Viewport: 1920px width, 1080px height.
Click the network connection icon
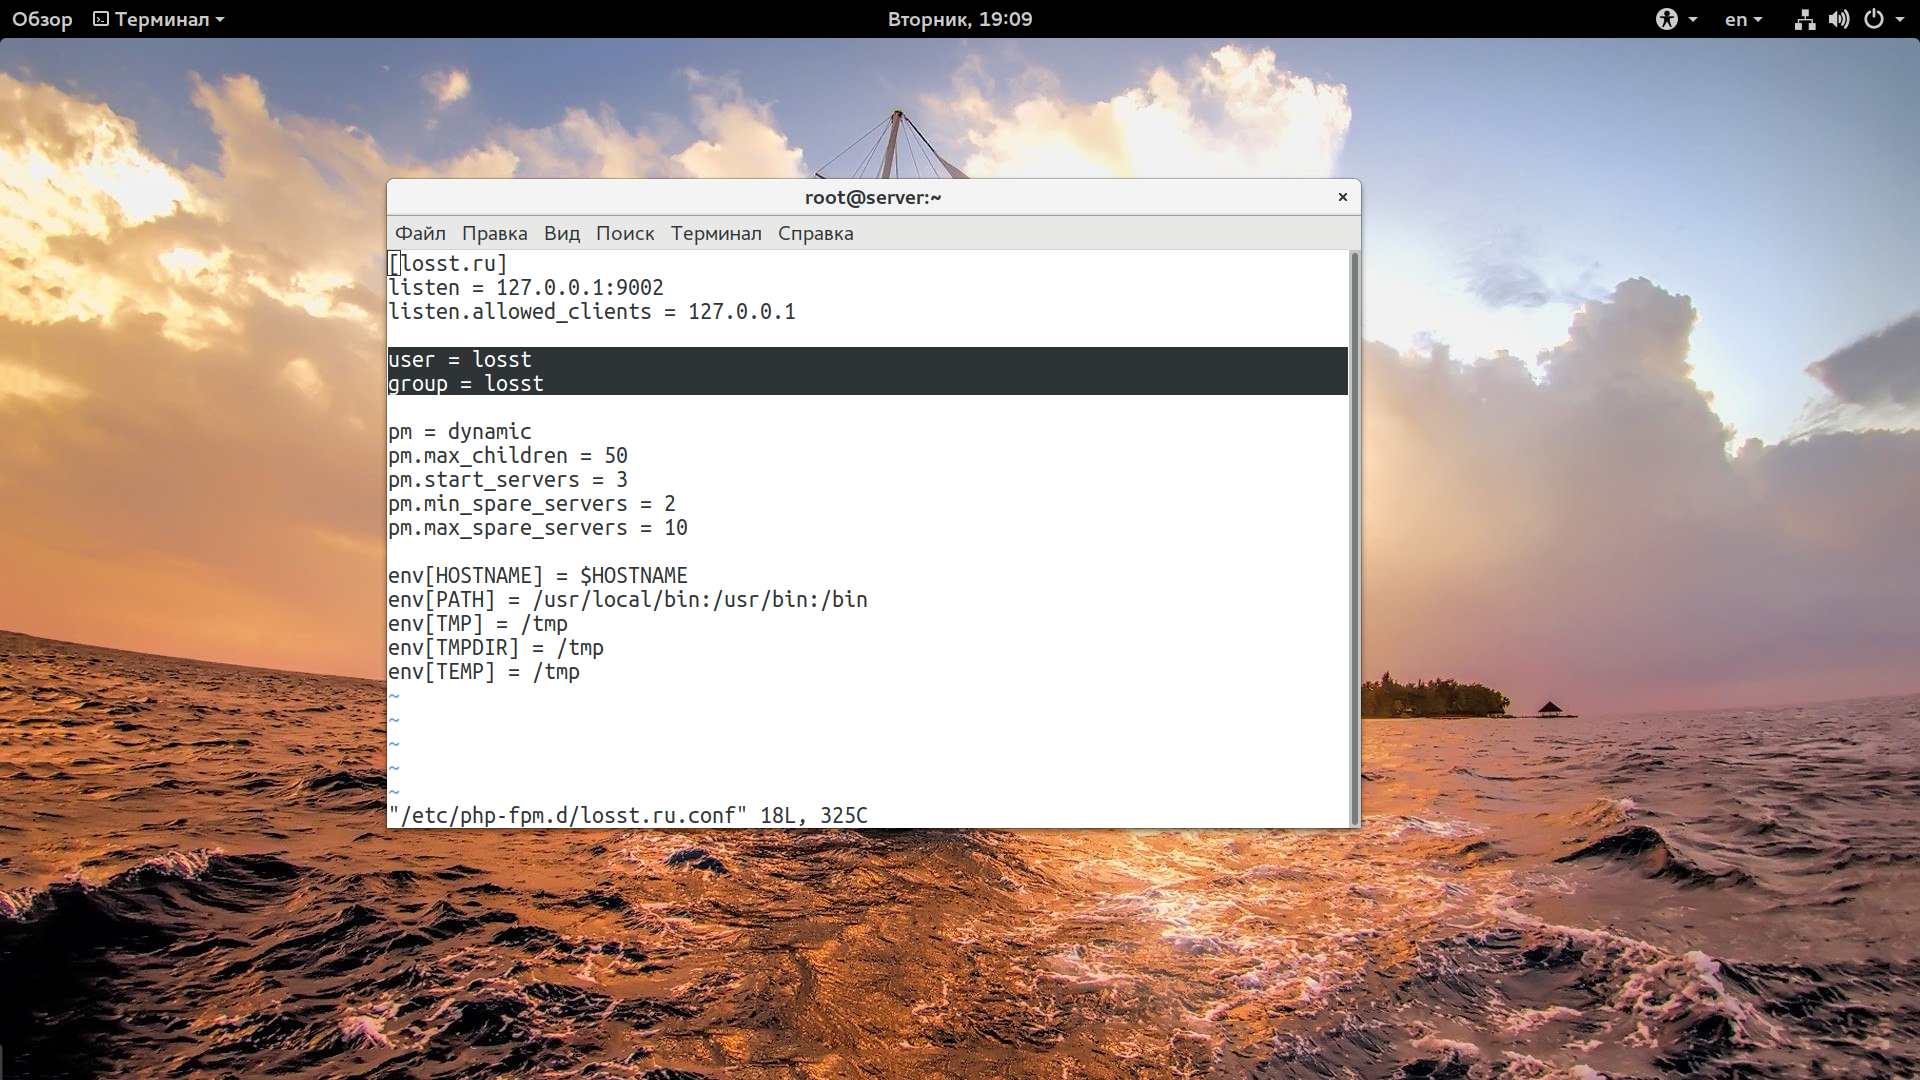1804,19
